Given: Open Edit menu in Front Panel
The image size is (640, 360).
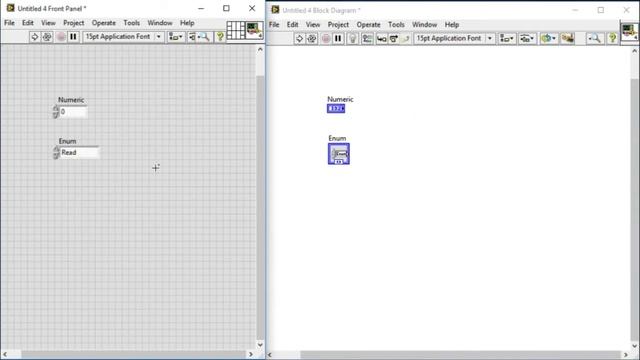Looking at the screenshot, I should pos(28,23).
